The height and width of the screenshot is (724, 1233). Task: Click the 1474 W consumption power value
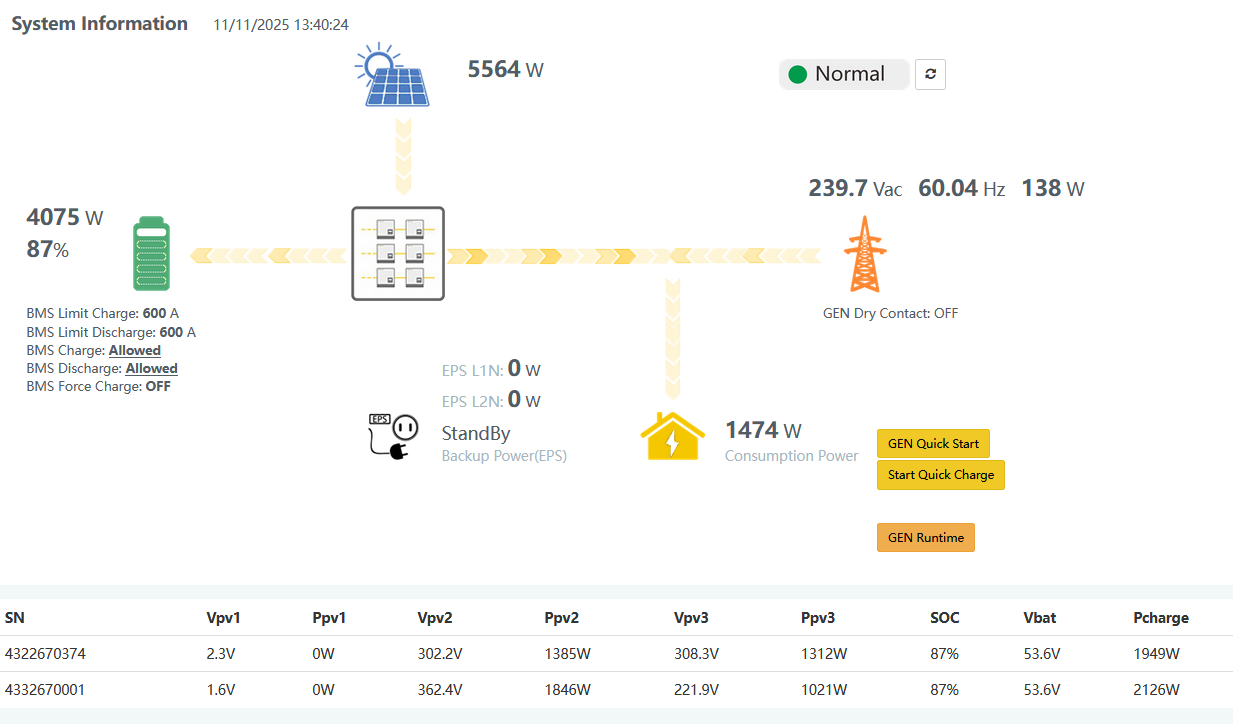coord(763,430)
